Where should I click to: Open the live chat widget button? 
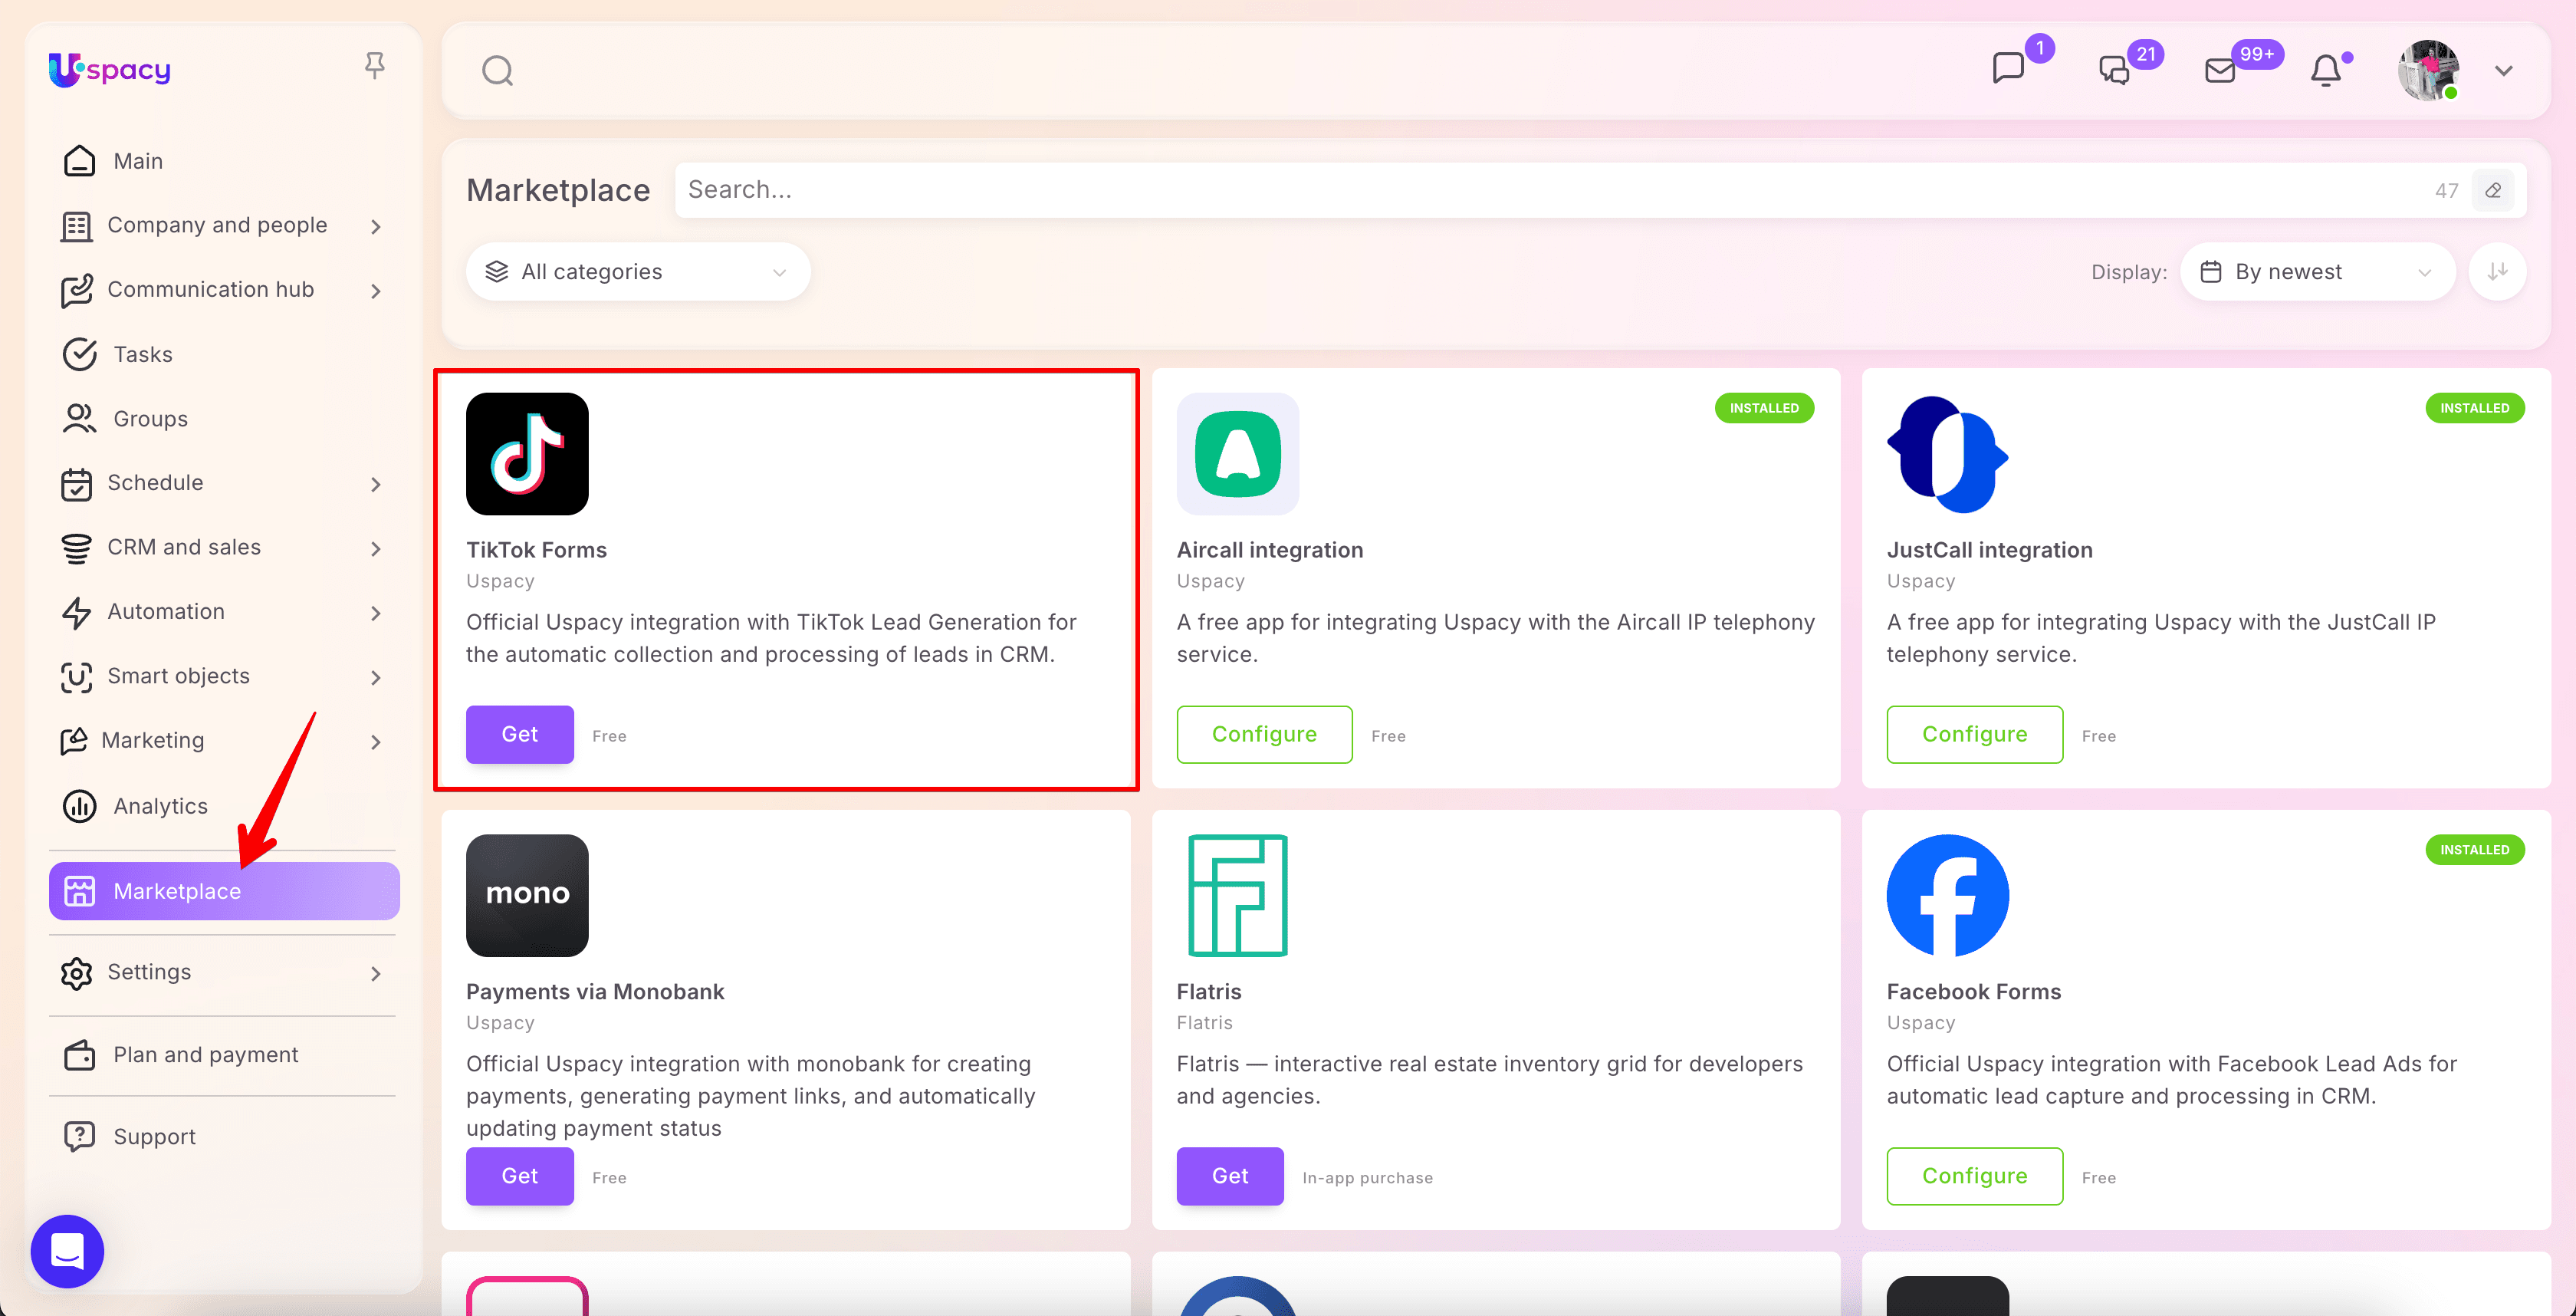coord(67,1250)
